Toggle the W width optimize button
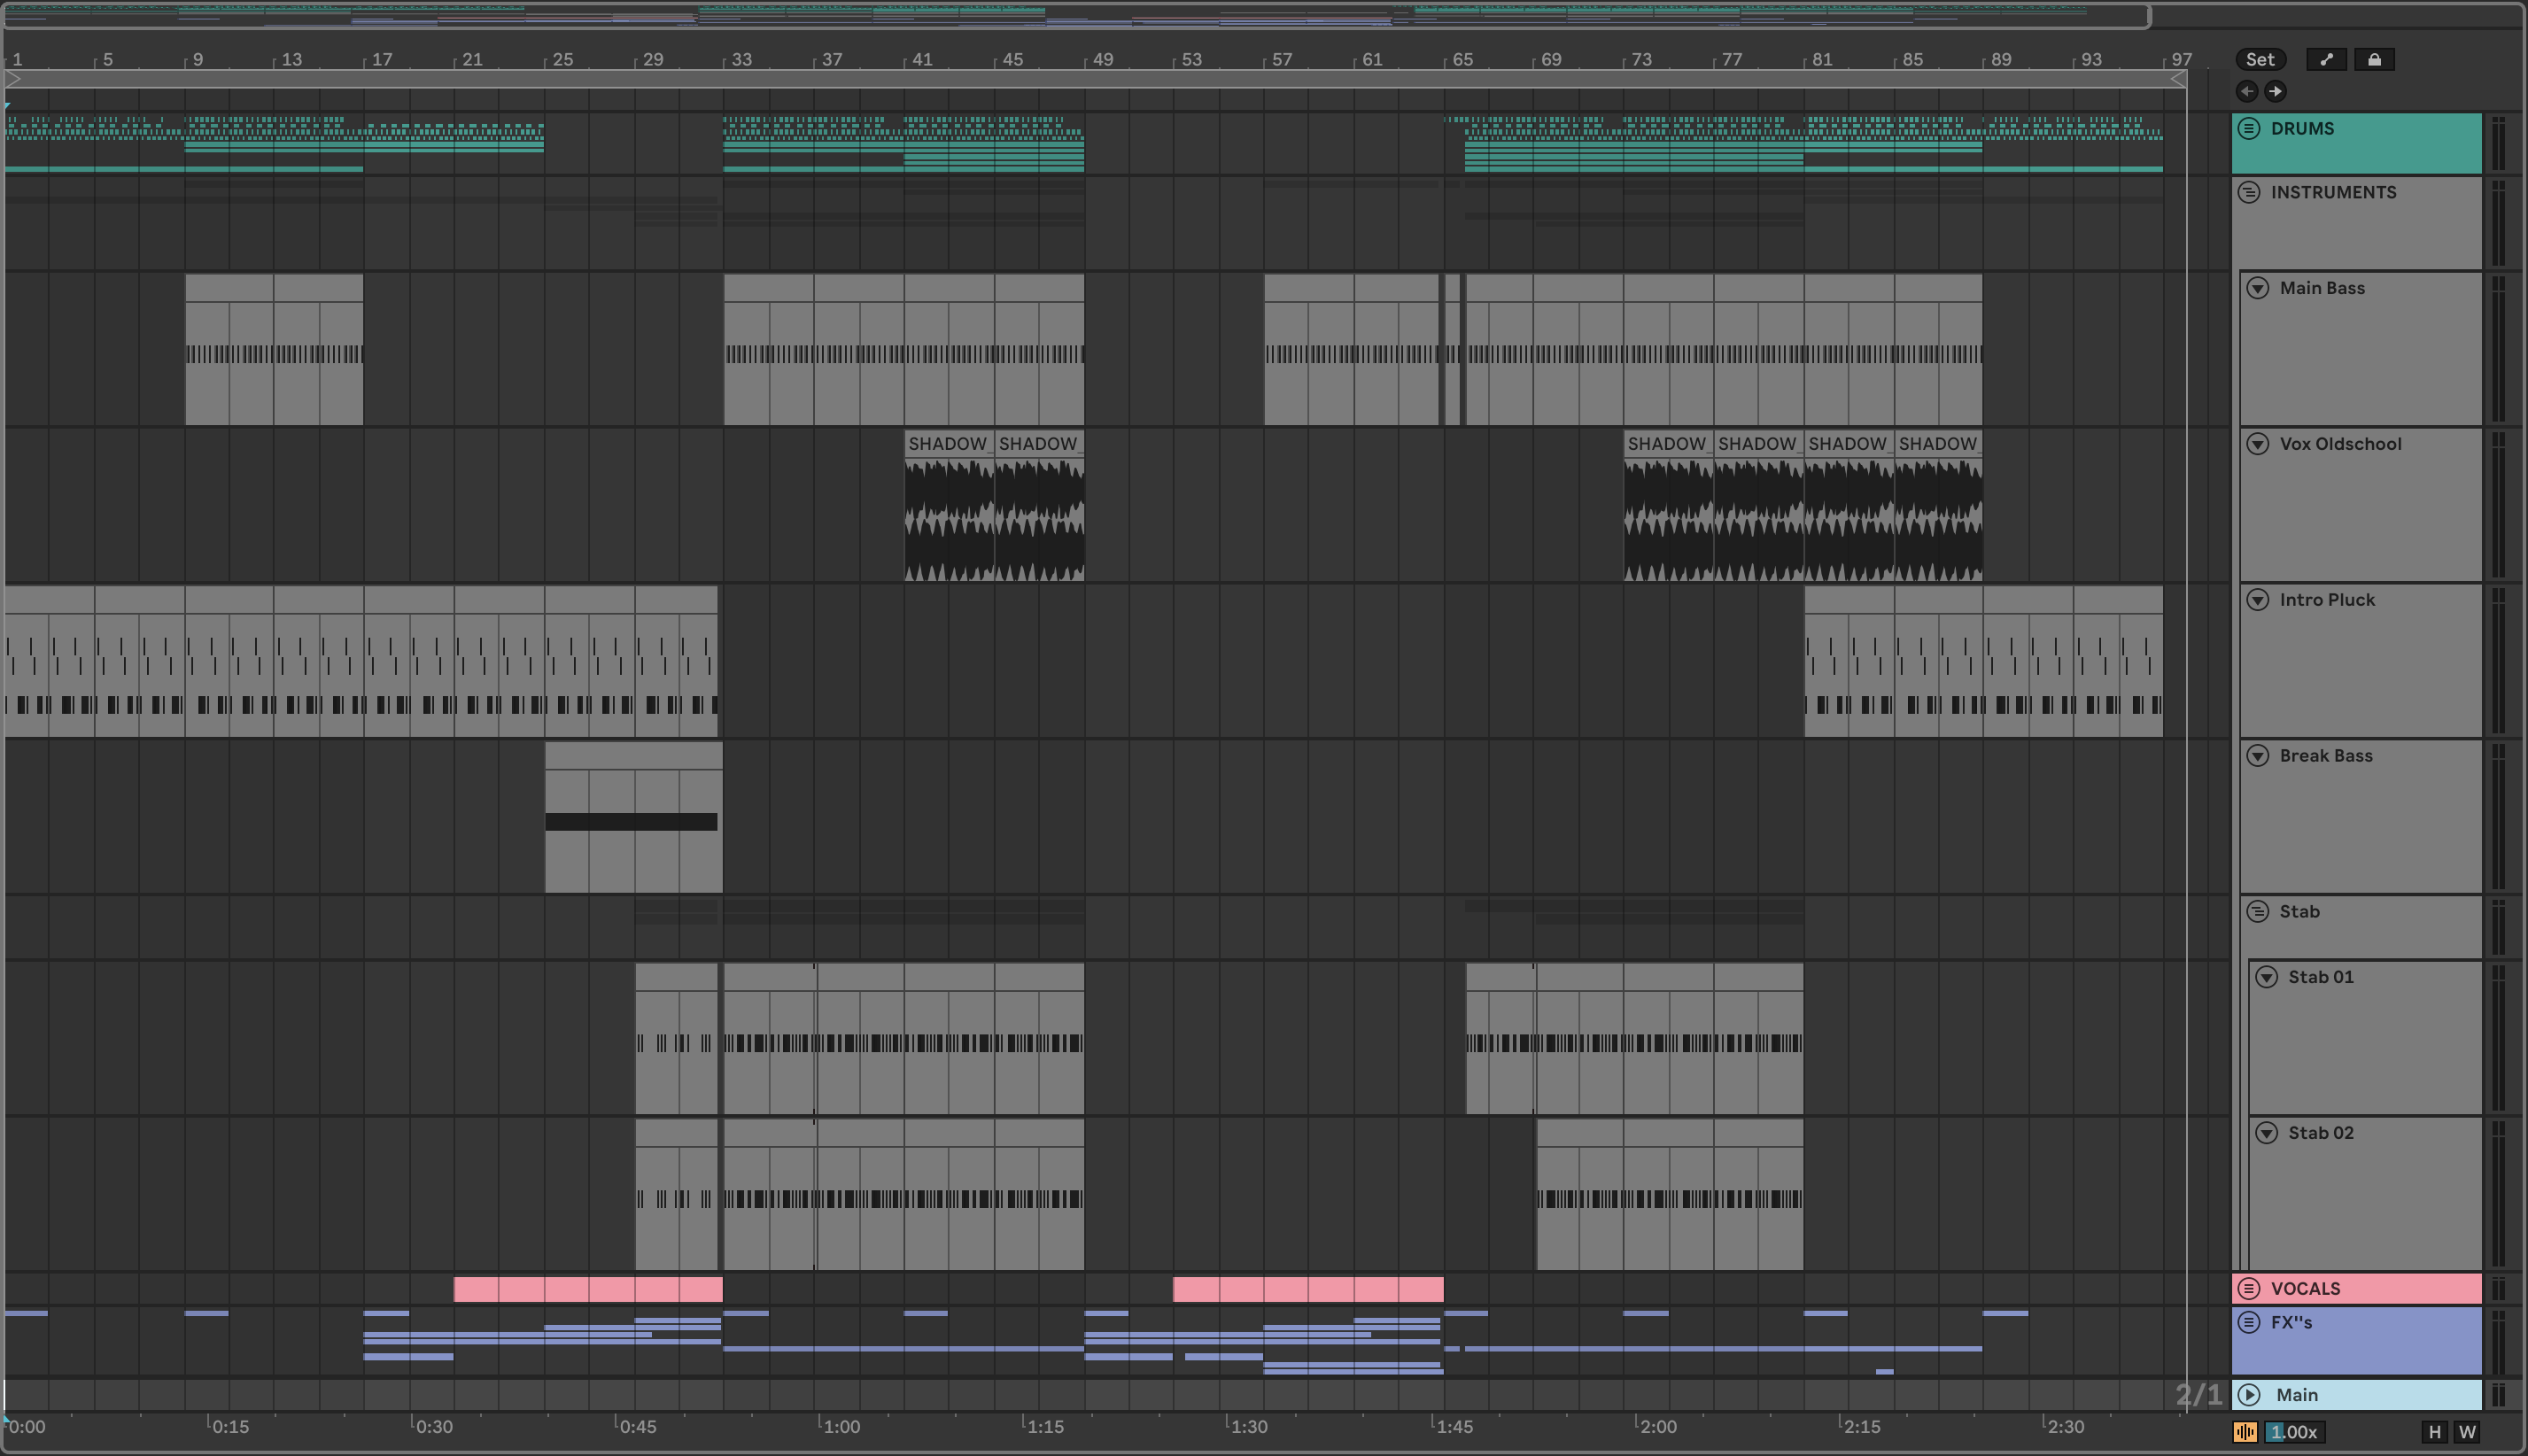Image resolution: width=2528 pixels, height=1456 pixels. click(2467, 1432)
